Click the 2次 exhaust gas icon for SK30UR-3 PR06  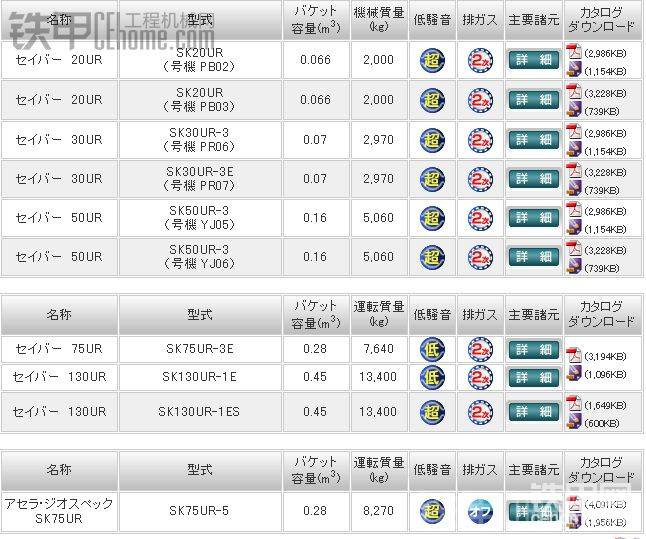click(x=480, y=140)
